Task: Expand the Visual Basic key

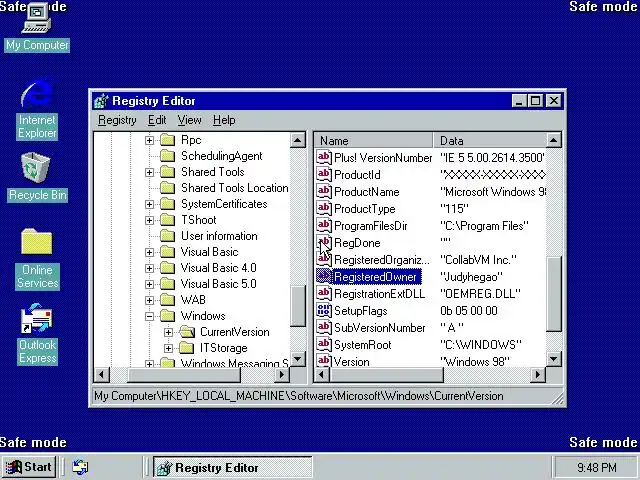Action: point(149,252)
